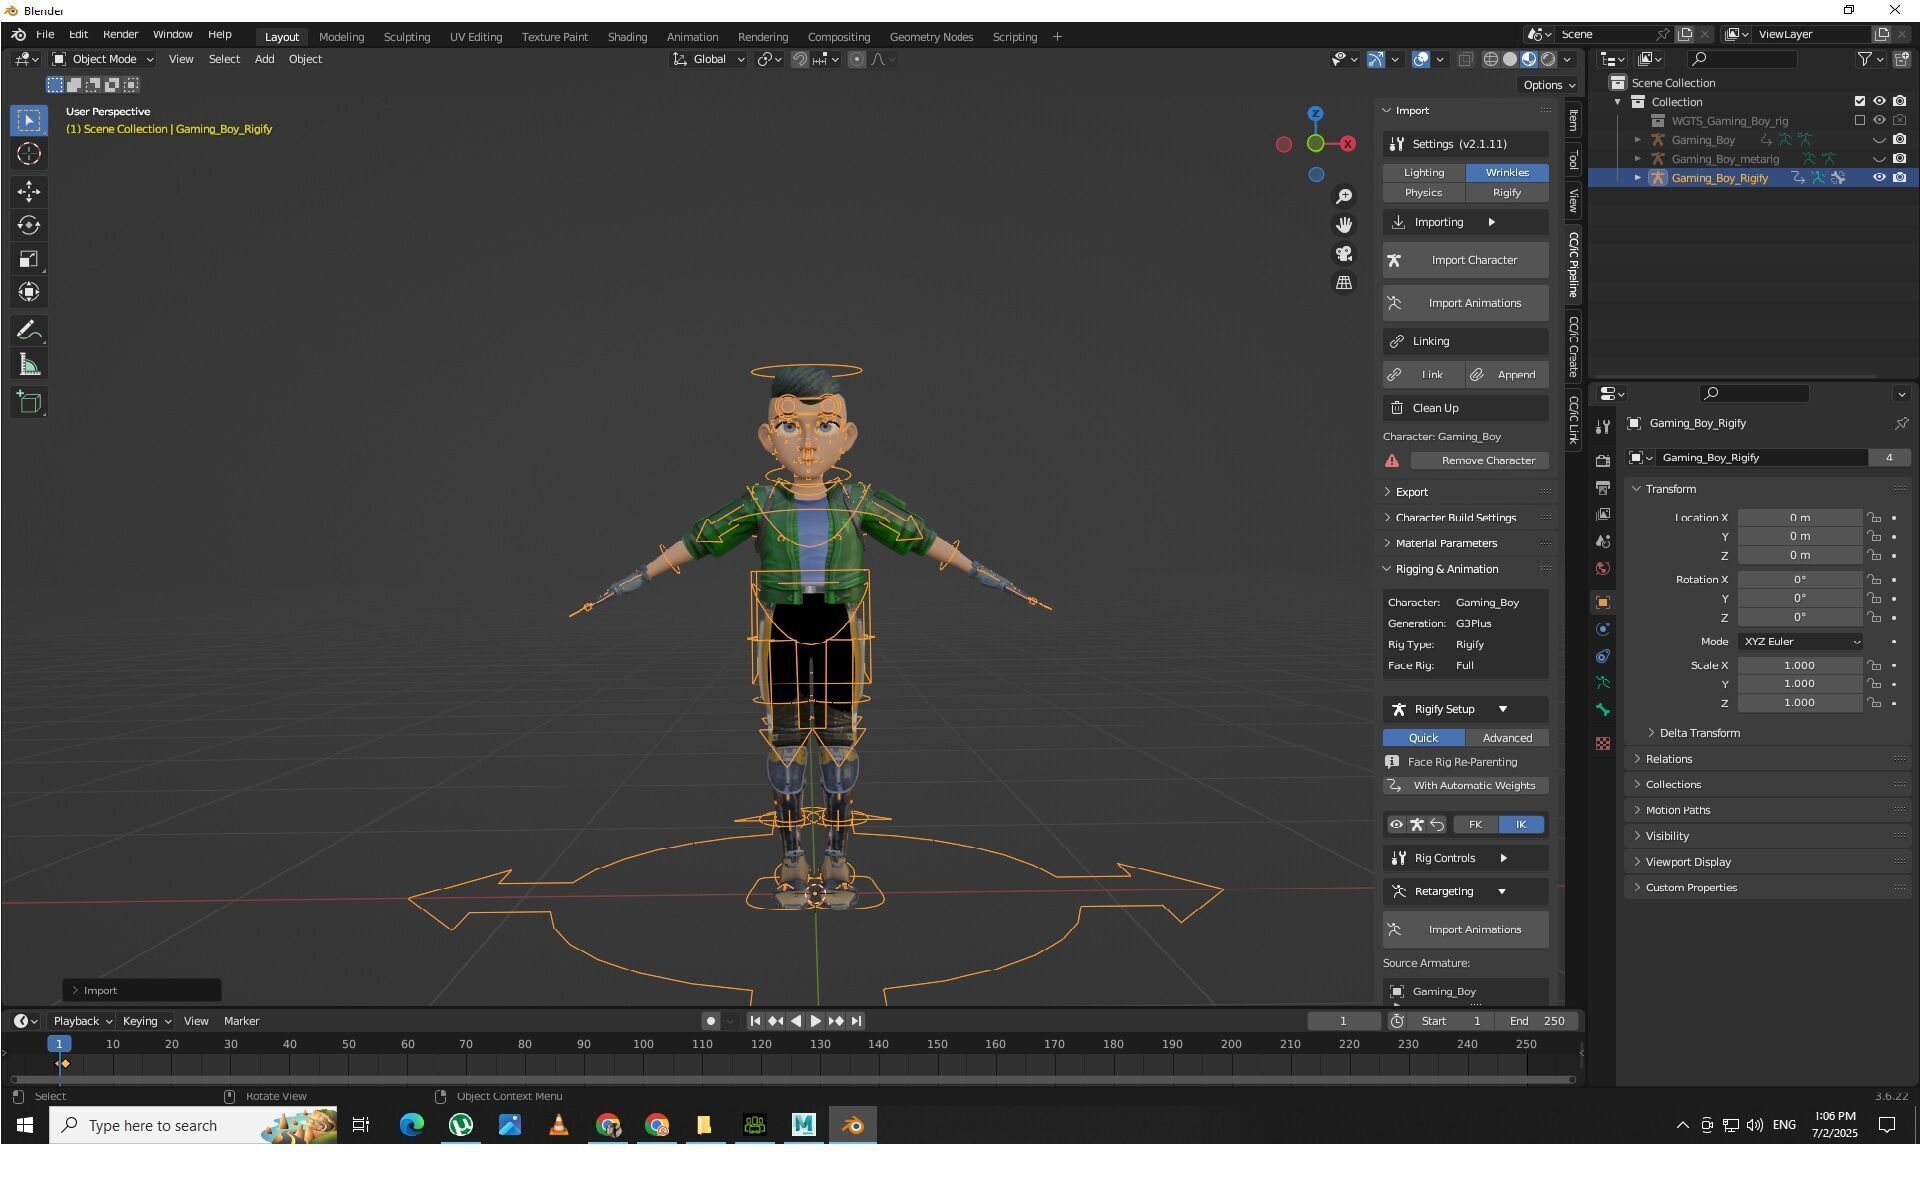The height and width of the screenshot is (1200, 1920).
Task: Select the Advanced rigify setup option
Action: [x=1507, y=739]
